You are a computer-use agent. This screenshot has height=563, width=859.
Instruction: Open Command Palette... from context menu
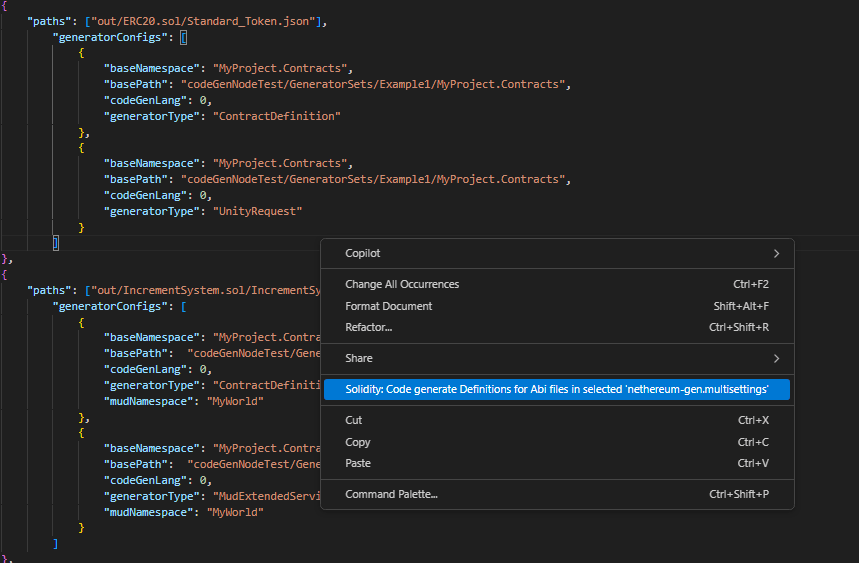(x=391, y=494)
